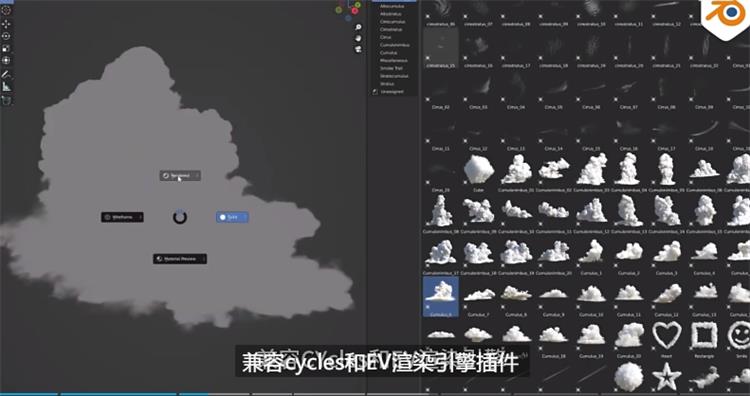Open the Cumulus catalog
The height and width of the screenshot is (396, 750).
click(x=388, y=53)
